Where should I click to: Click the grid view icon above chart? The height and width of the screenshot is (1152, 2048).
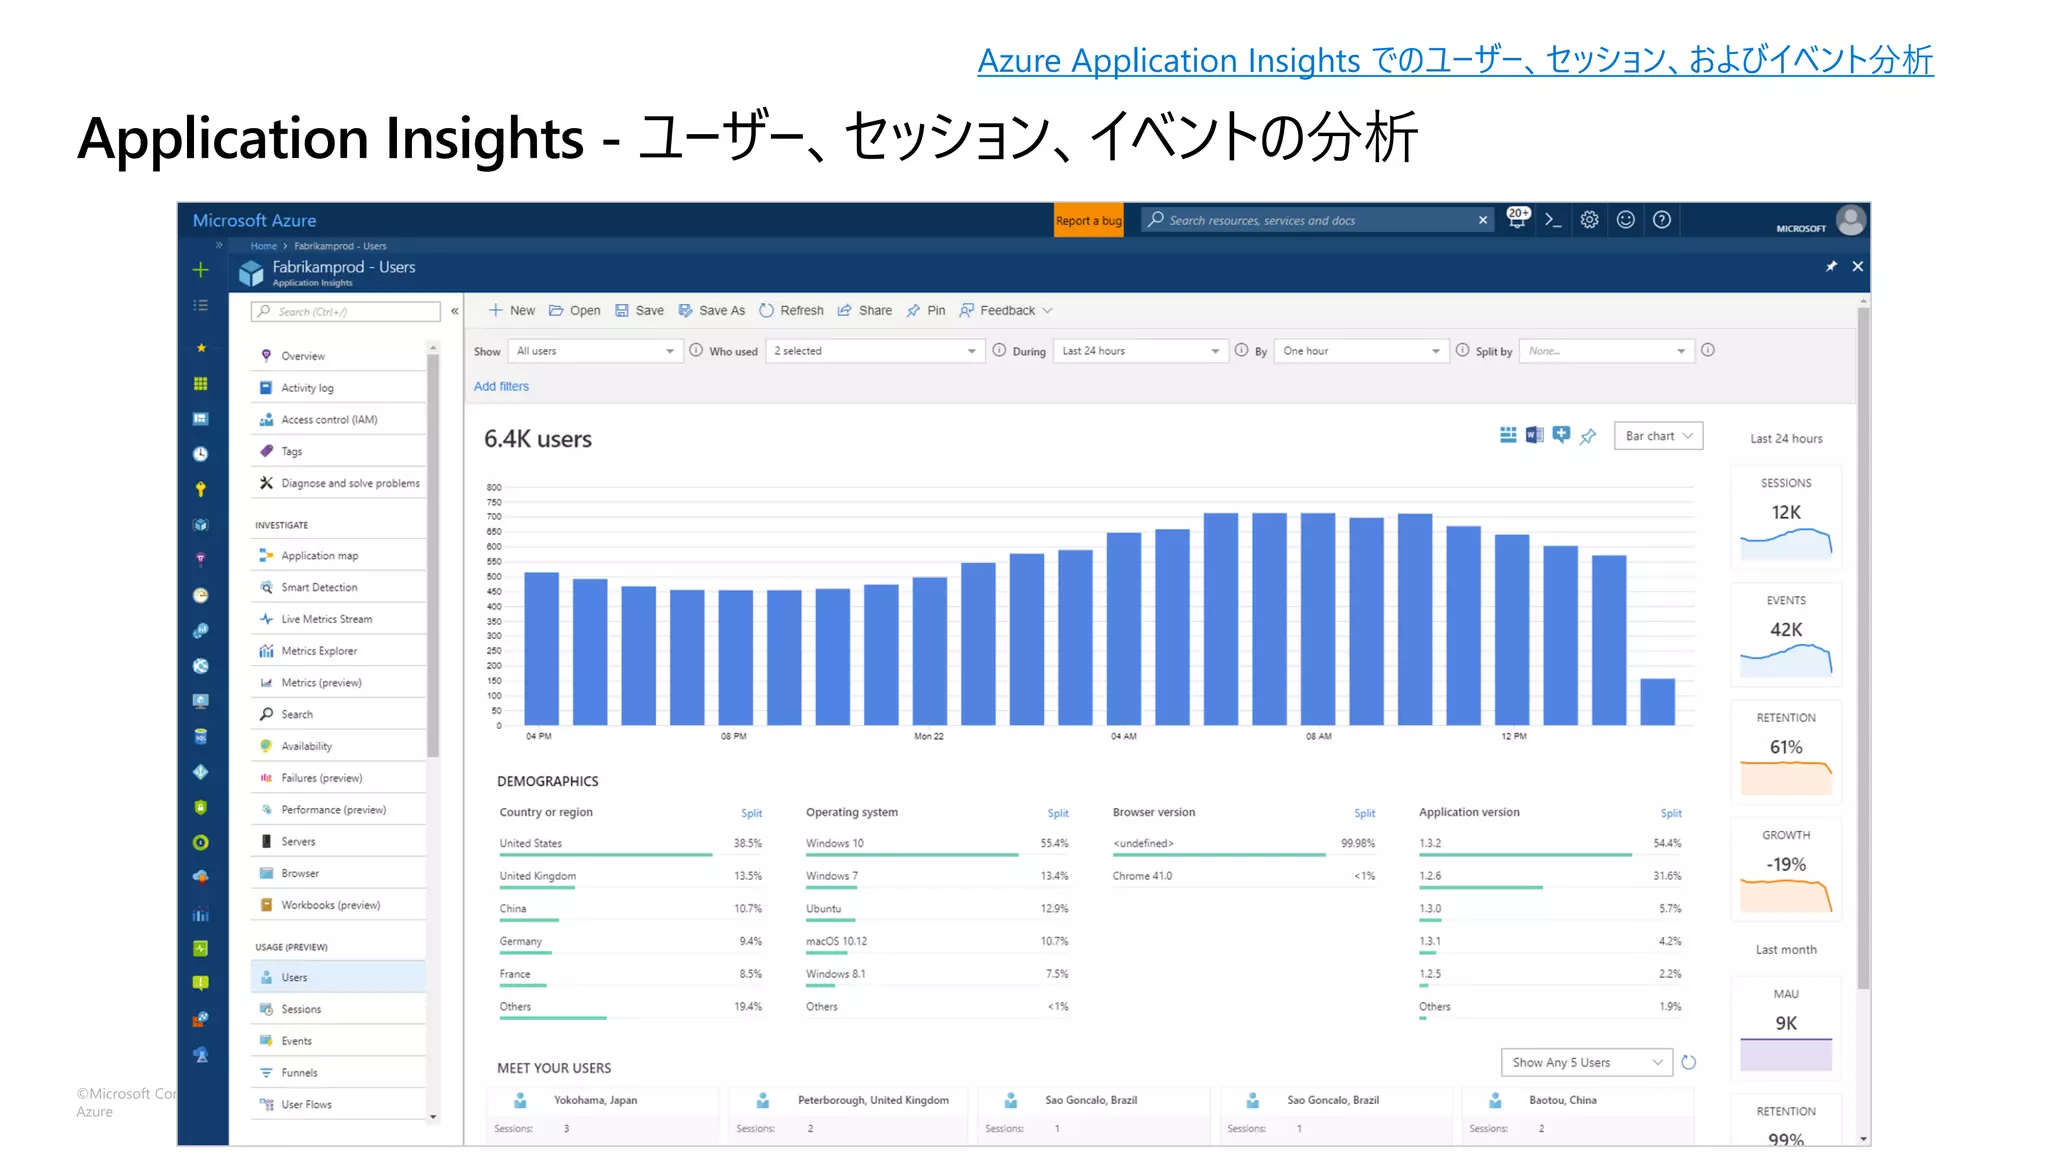(x=1508, y=435)
